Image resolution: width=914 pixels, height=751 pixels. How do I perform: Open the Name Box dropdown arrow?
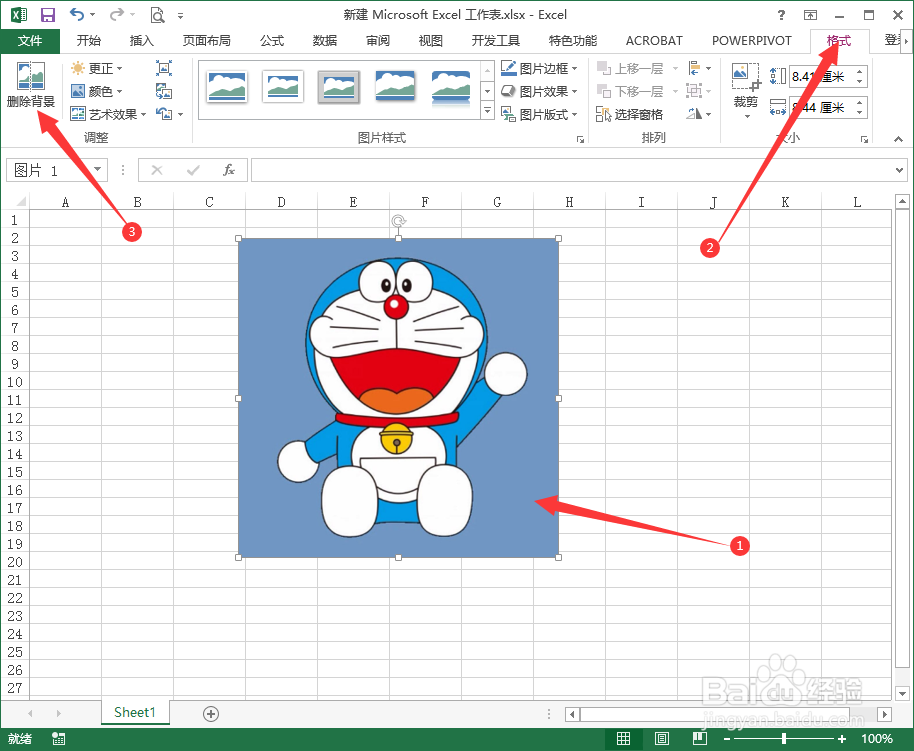click(x=98, y=170)
